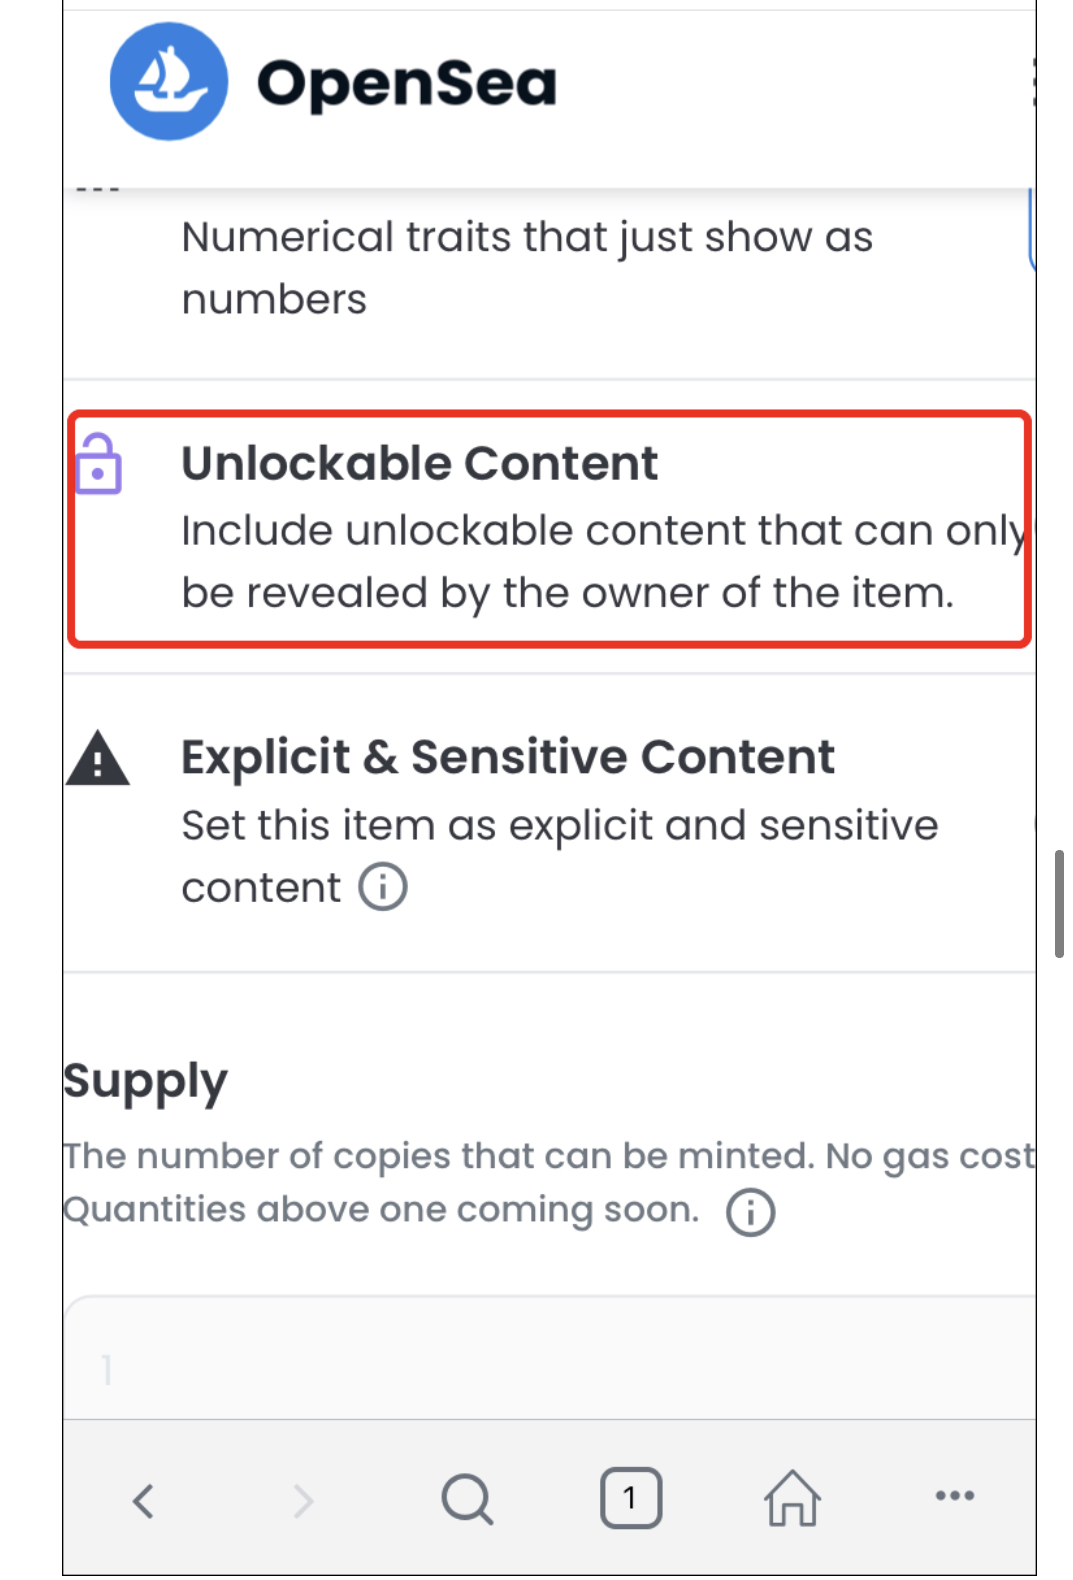Open info tooltip beside Supply description
The image size is (1073, 1580).
point(750,1213)
